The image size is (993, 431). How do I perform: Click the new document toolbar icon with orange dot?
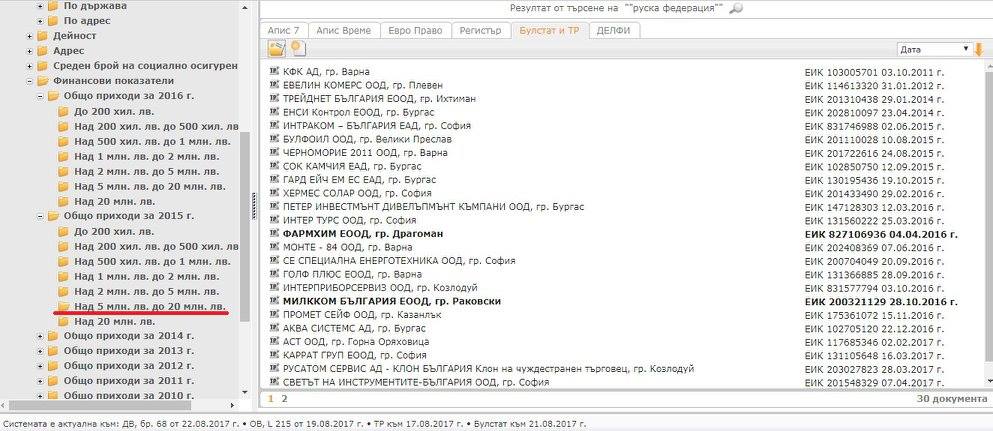click(x=297, y=49)
